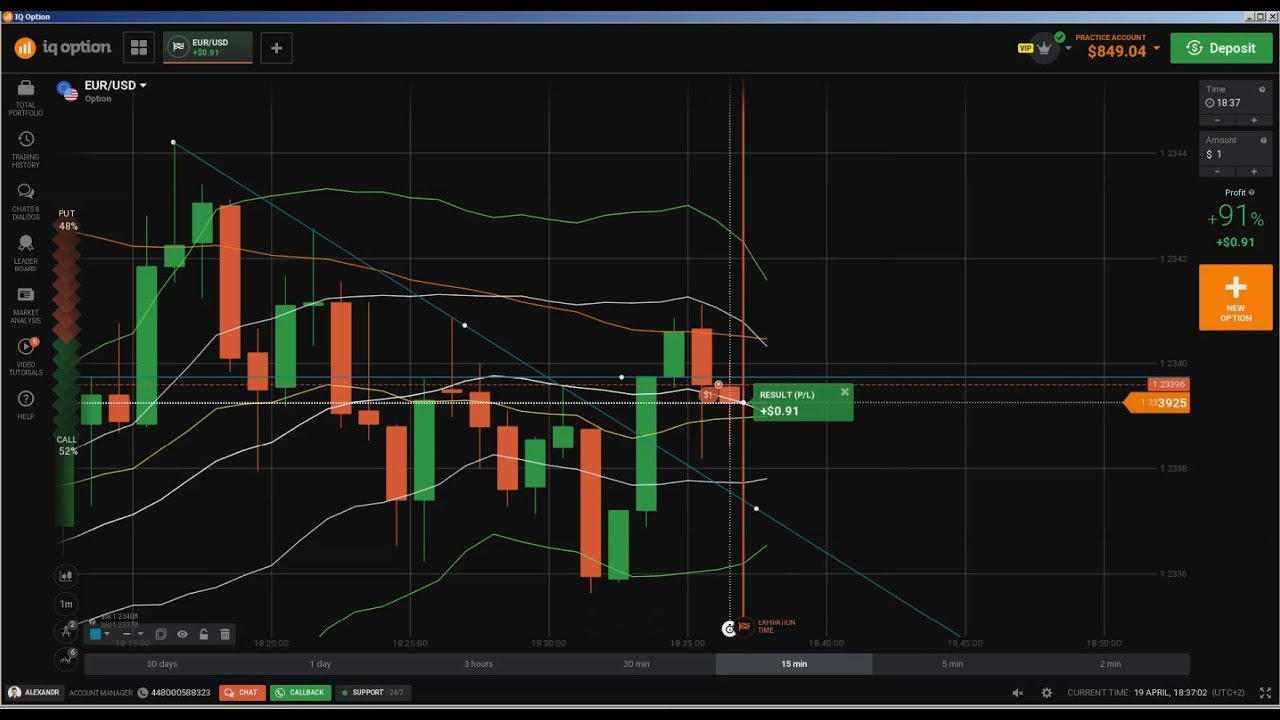Open the chart type candlestick icon

pos(66,576)
